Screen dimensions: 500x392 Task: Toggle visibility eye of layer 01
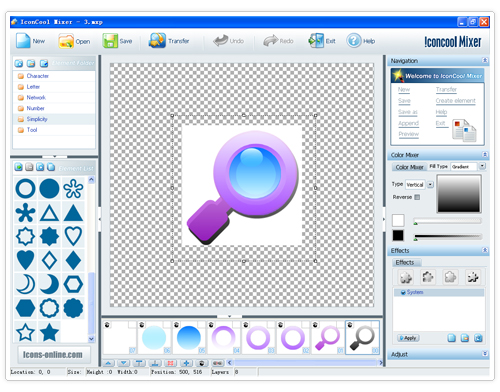315,324
